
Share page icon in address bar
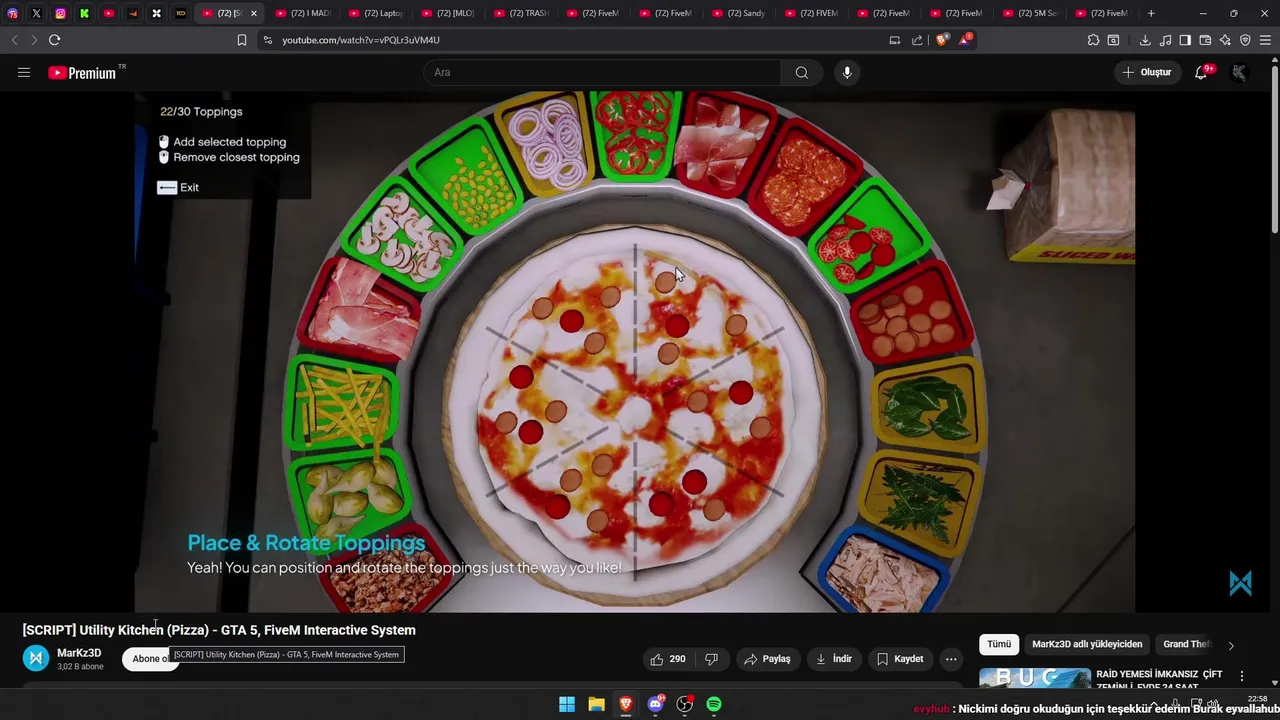[917, 40]
